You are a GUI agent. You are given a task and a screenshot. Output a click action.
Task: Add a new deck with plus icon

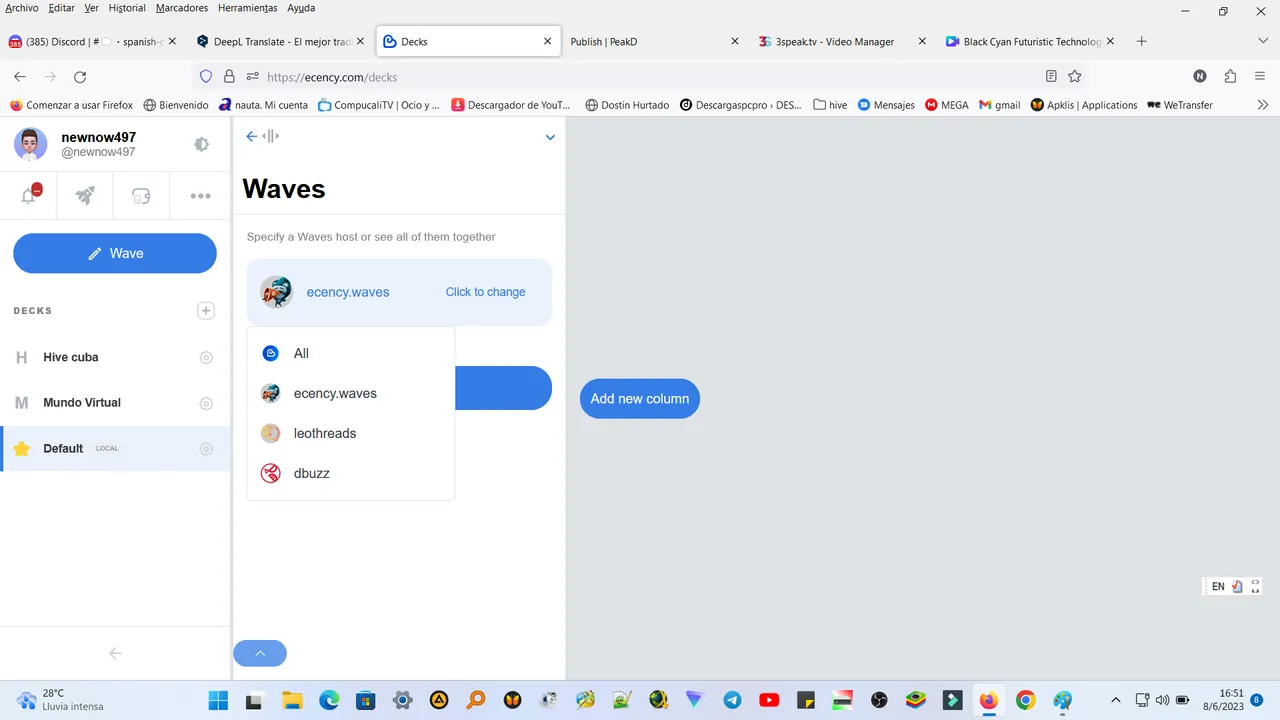tap(206, 311)
